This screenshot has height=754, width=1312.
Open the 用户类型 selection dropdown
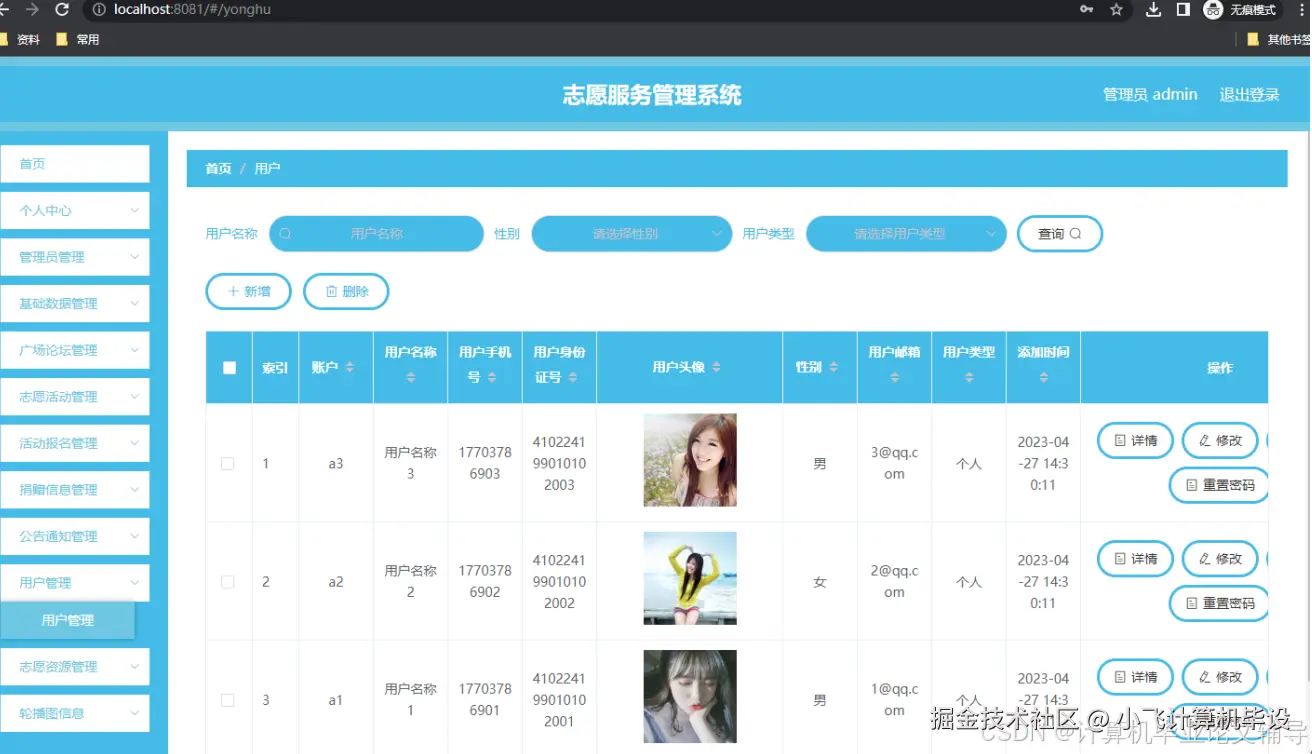906,234
